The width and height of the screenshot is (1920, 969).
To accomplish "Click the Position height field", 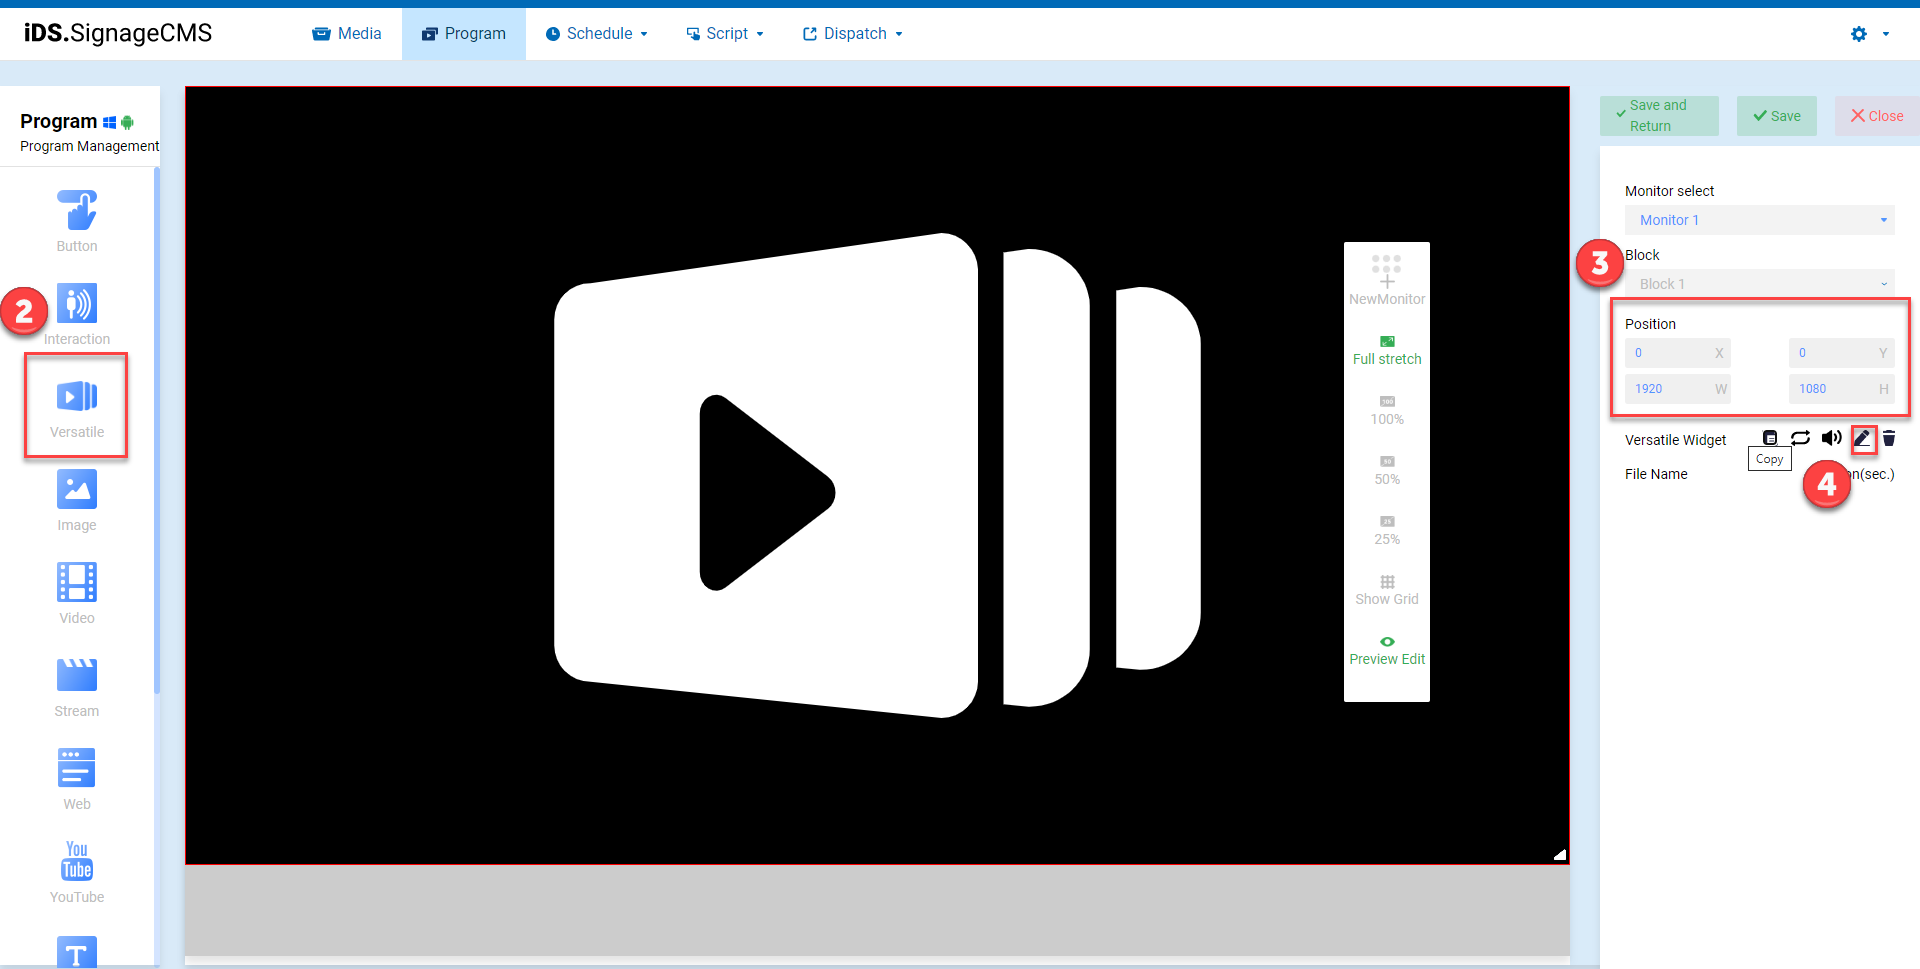I will tap(1841, 389).
